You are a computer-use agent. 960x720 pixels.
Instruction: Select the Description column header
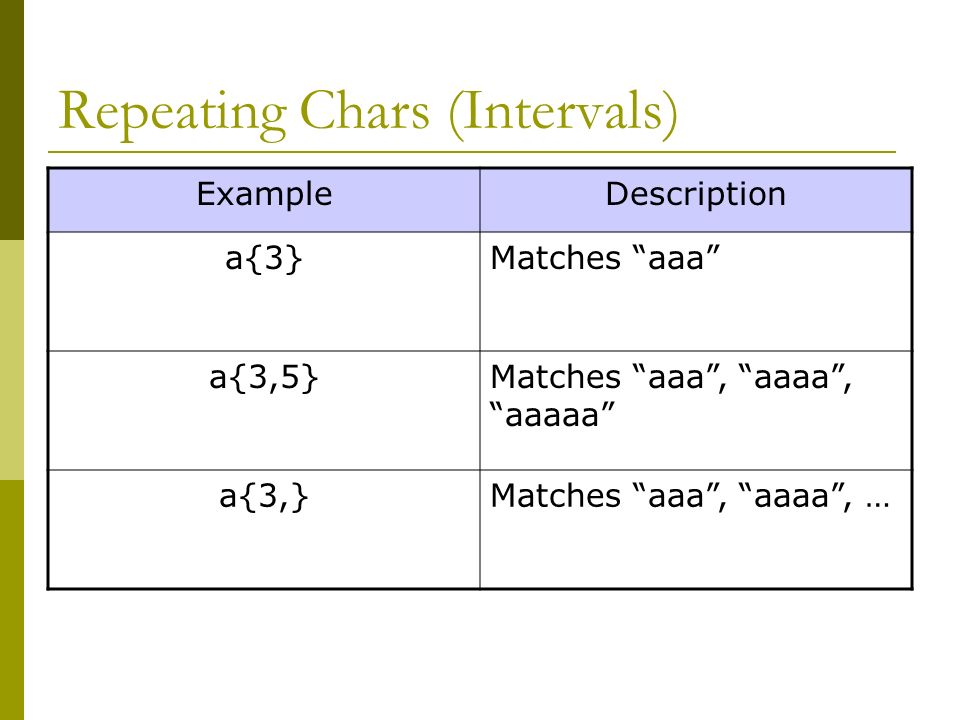pyautogui.click(x=696, y=194)
